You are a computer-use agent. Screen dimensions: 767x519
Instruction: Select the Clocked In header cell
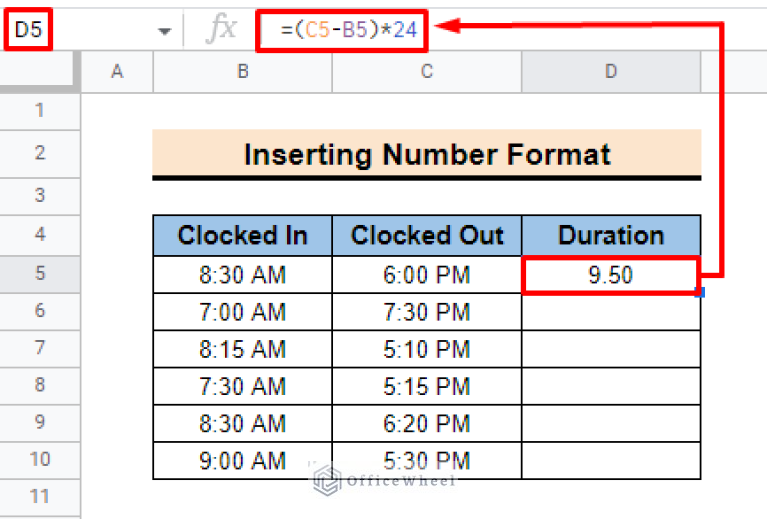pyautogui.click(x=243, y=235)
